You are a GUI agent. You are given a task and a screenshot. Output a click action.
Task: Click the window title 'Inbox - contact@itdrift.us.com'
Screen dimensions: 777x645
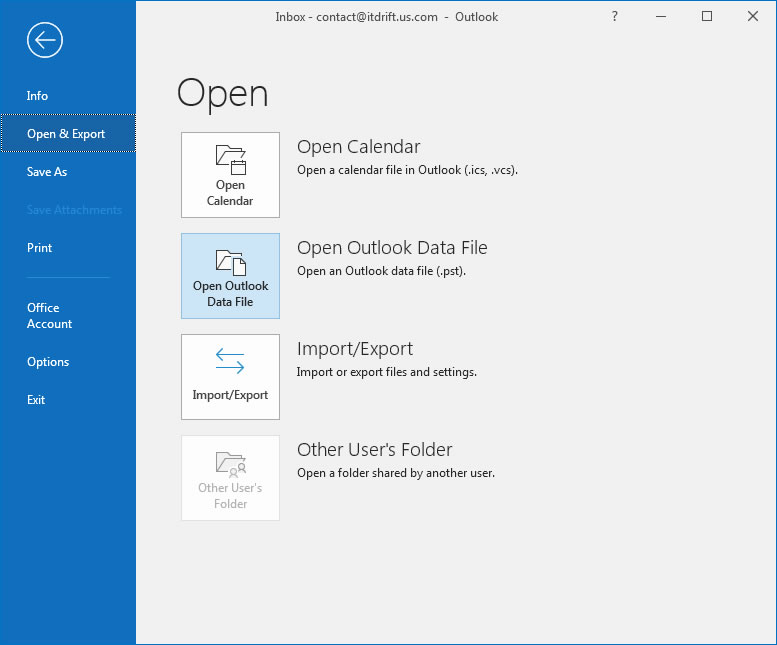click(x=356, y=17)
